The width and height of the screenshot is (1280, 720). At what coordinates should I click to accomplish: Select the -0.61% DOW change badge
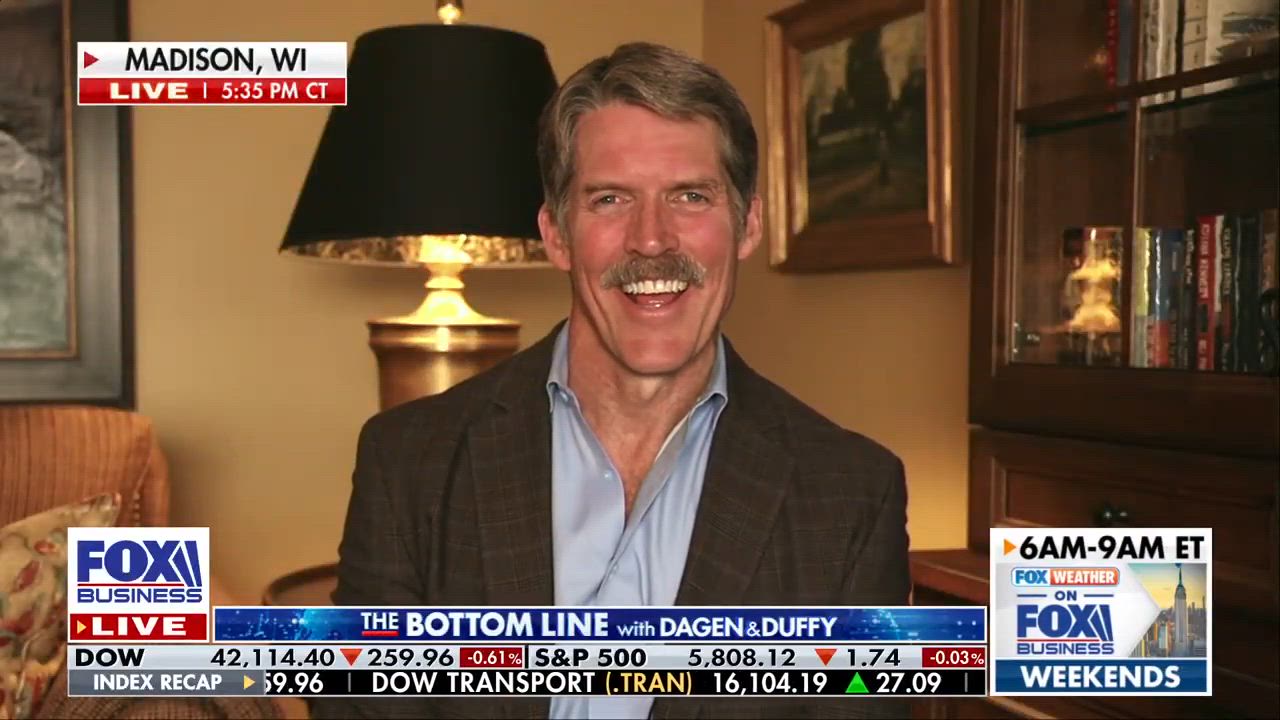492,658
